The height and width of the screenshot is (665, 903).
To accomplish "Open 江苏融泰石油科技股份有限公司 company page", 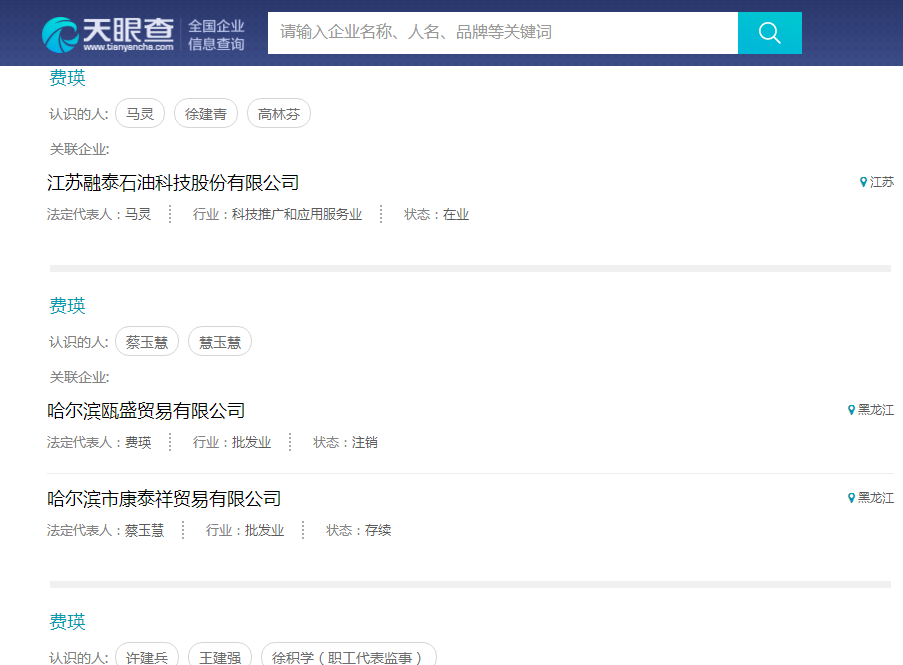I will 173,183.
